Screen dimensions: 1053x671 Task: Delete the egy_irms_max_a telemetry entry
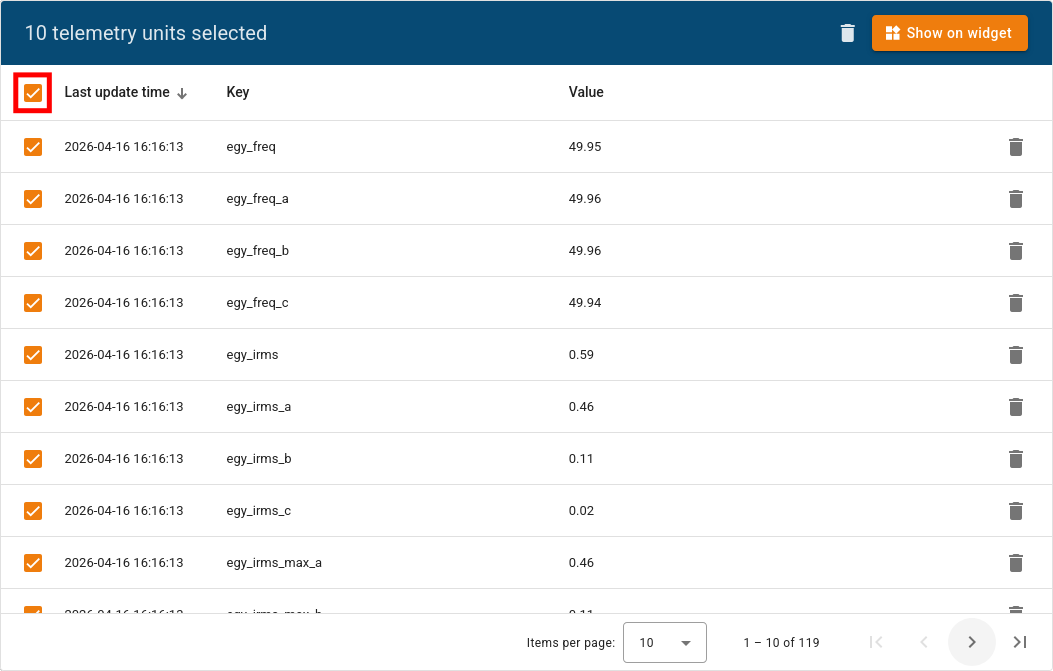pos(1016,563)
